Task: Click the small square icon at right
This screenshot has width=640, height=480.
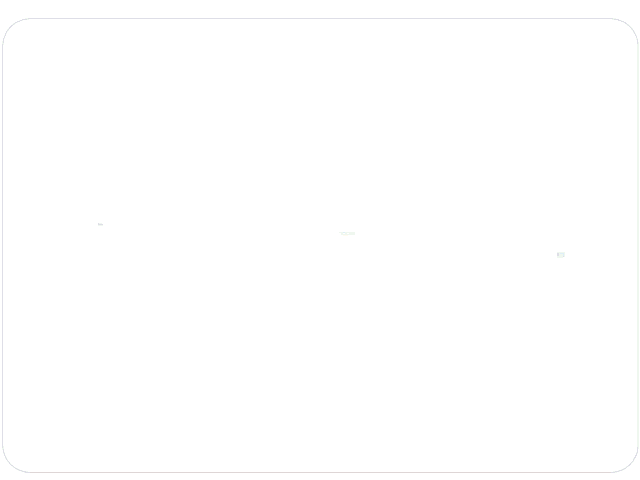Action: click(x=561, y=255)
